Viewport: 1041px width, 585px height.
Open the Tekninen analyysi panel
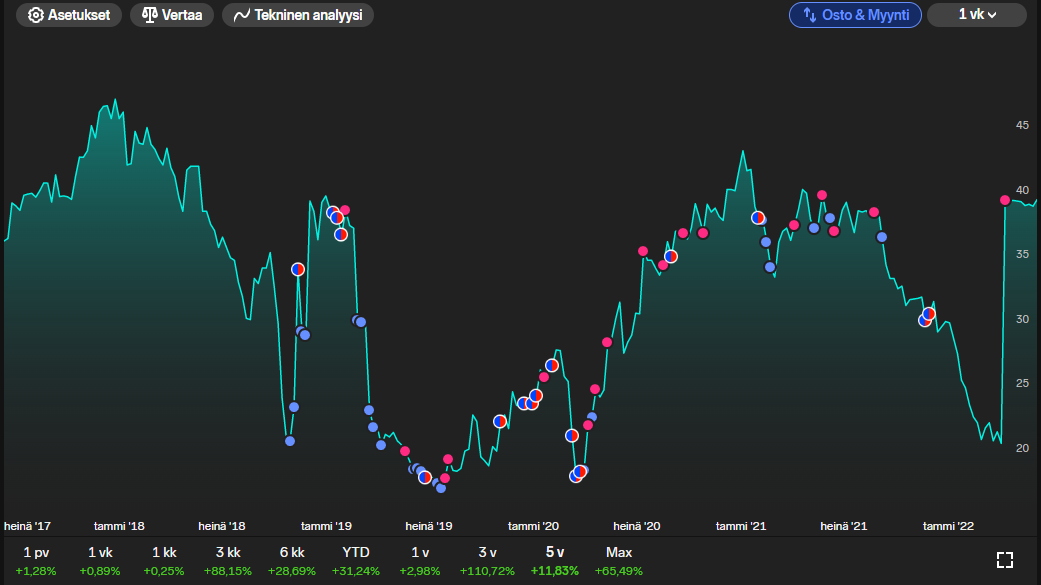click(x=298, y=15)
